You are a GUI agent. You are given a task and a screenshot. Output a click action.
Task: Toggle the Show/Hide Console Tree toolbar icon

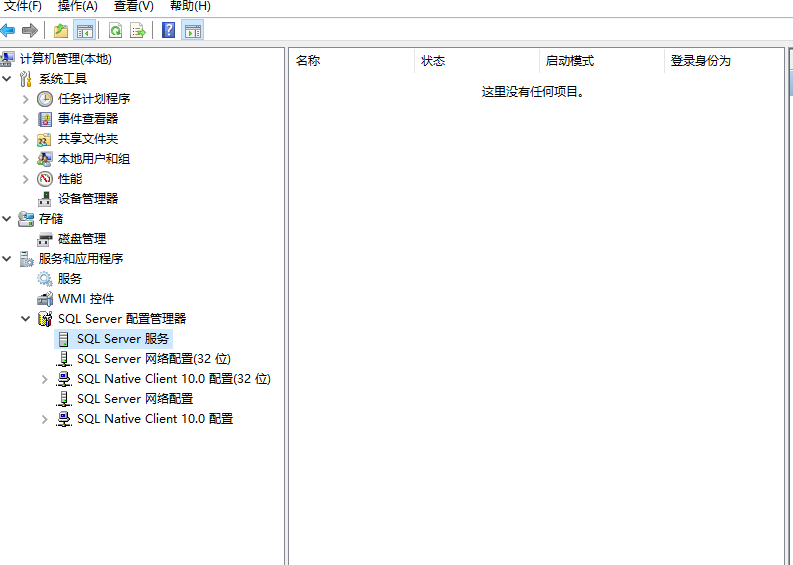pos(84,31)
